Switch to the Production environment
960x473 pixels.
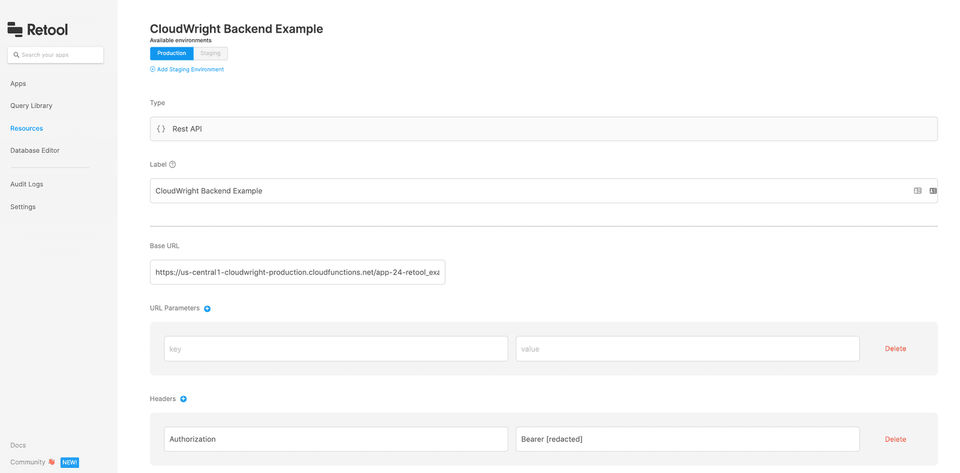tap(171, 53)
